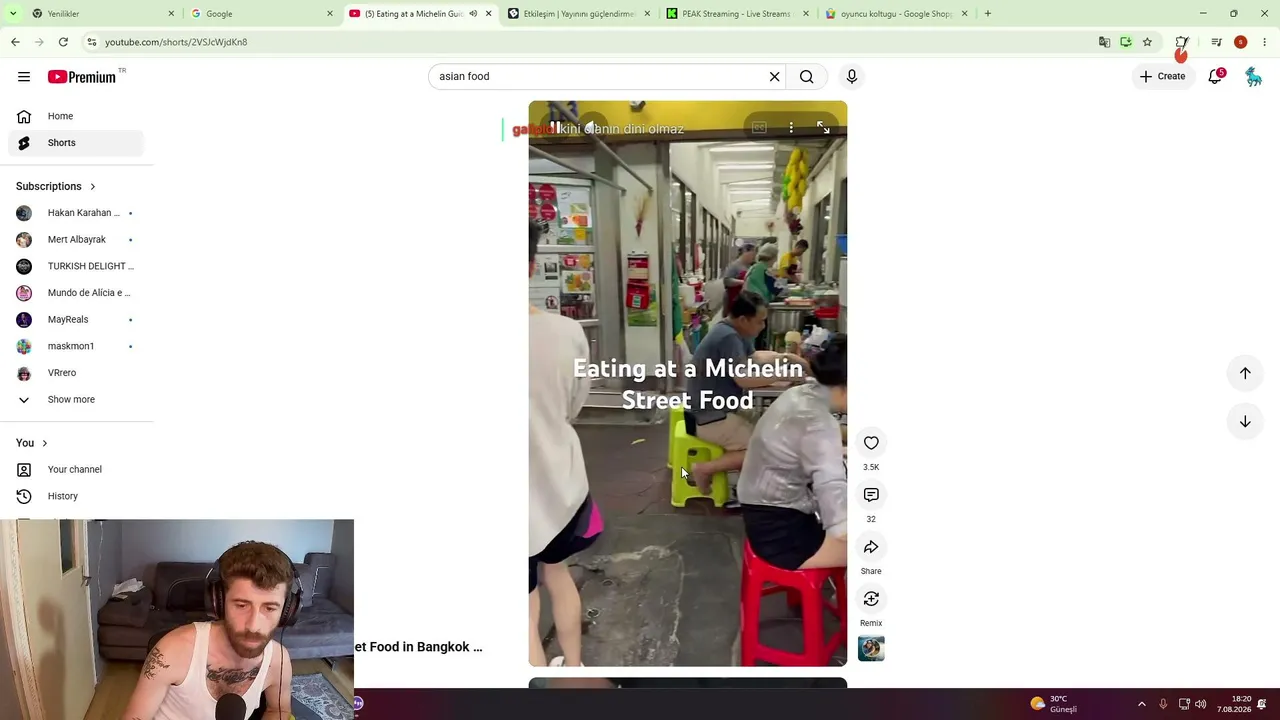Screen dimensions: 1280x720
Task: Open browser extensions puzzle icon
Action: click(1182, 42)
